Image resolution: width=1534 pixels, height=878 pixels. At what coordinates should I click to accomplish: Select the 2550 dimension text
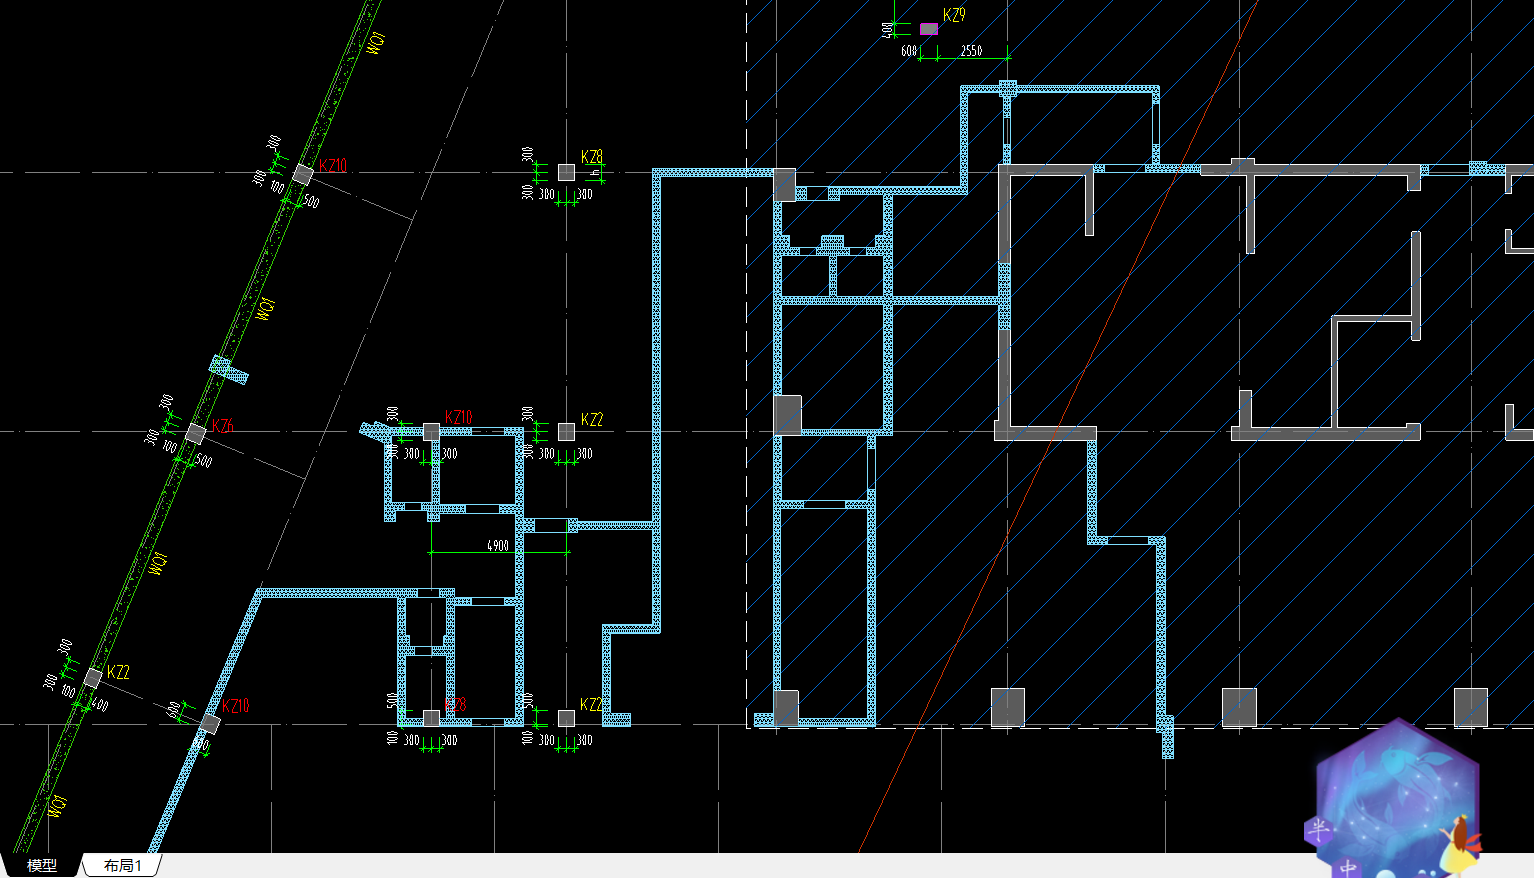pos(971,50)
